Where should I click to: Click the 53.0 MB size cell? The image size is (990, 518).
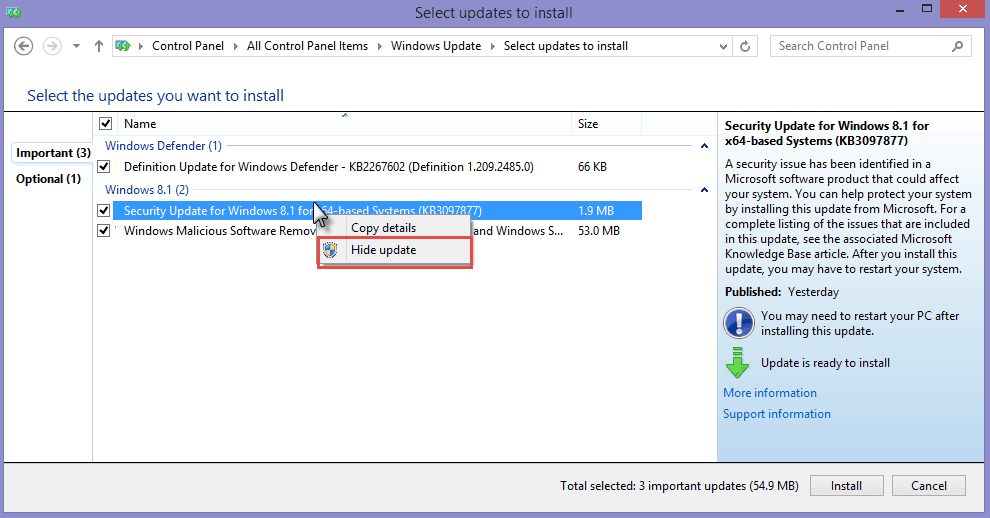[x=599, y=231]
